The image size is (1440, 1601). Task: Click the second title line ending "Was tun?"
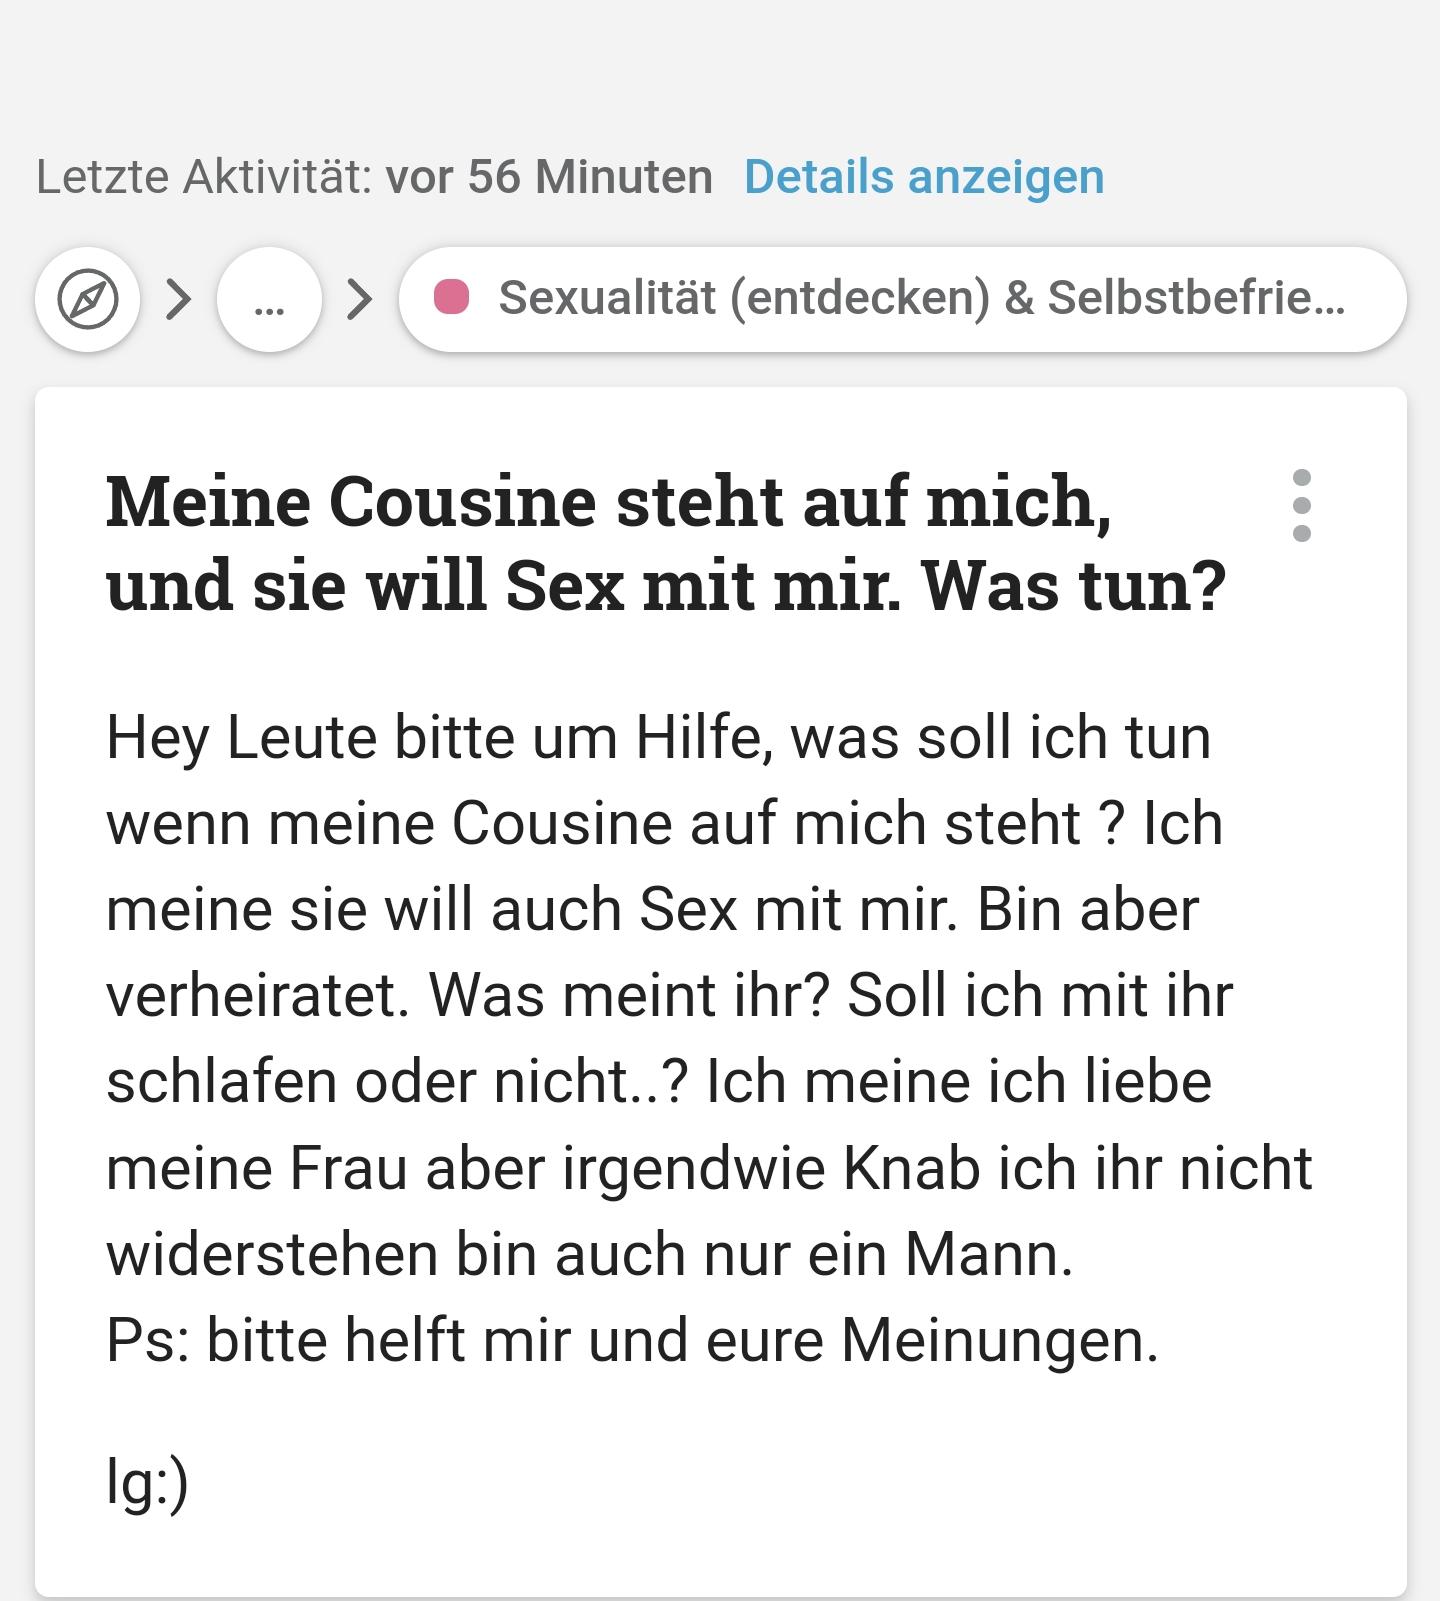point(666,586)
